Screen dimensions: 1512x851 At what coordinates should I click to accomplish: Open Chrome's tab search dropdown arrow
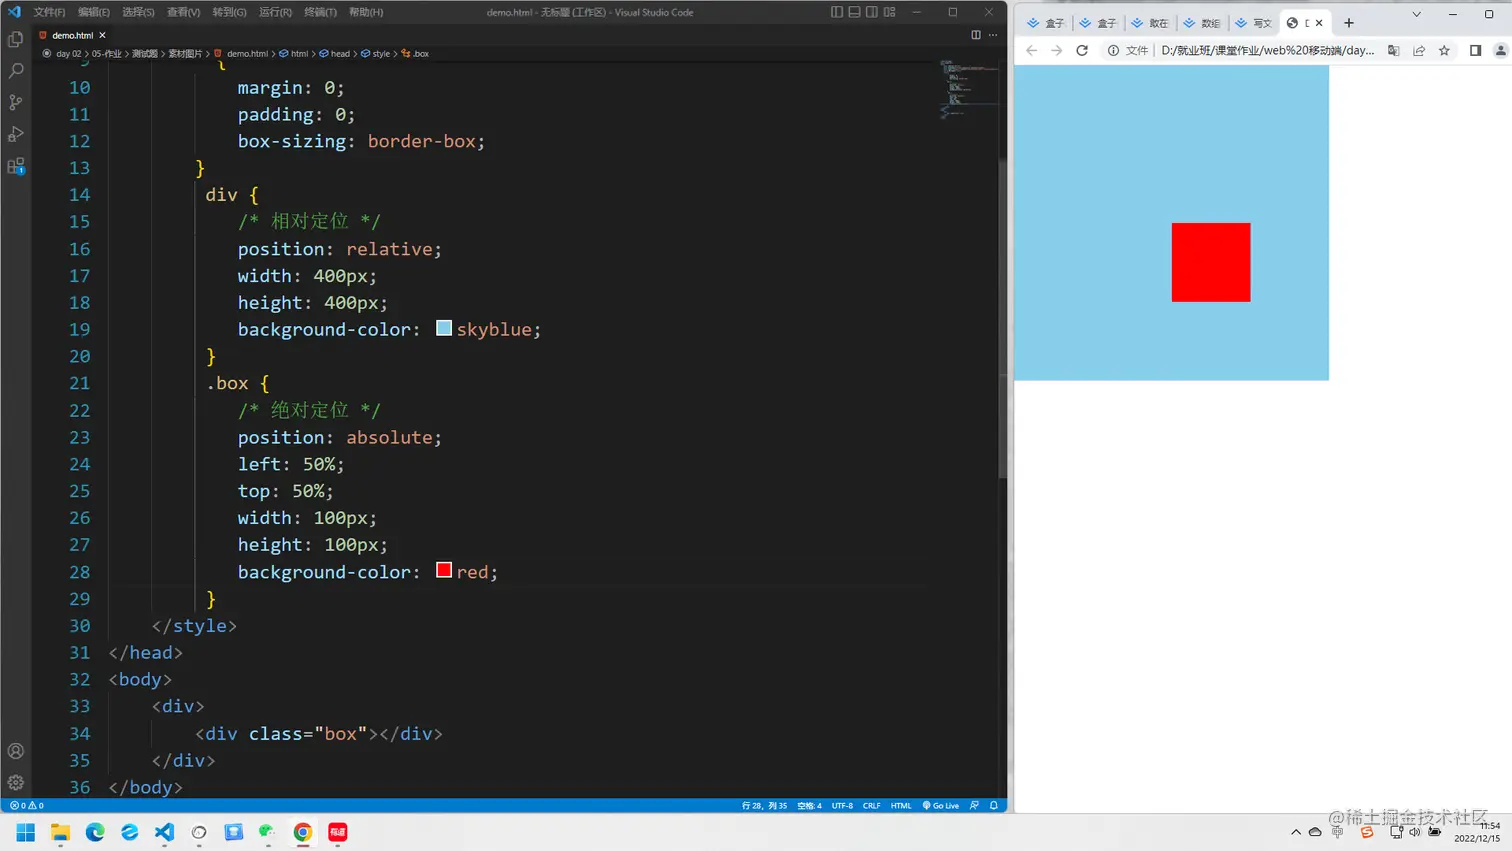(1417, 14)
